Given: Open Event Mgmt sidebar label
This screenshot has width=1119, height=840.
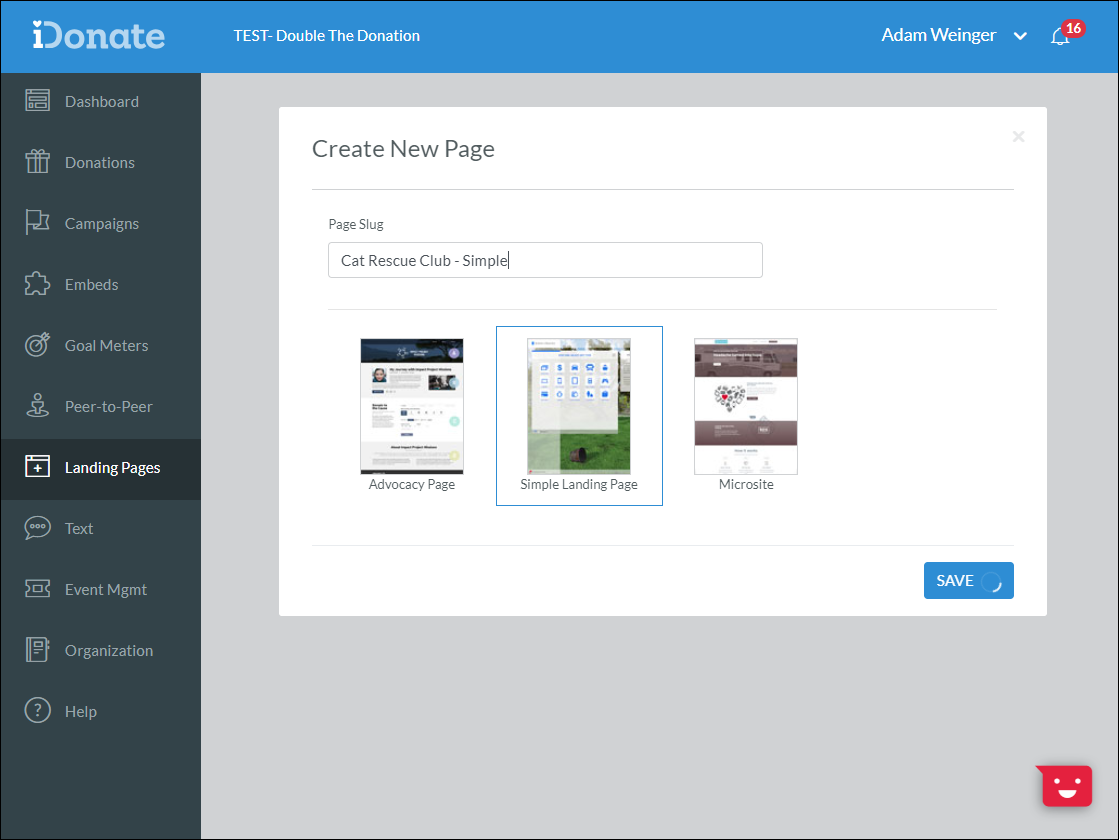Looking at the screenshot, I should coord(106,589).
